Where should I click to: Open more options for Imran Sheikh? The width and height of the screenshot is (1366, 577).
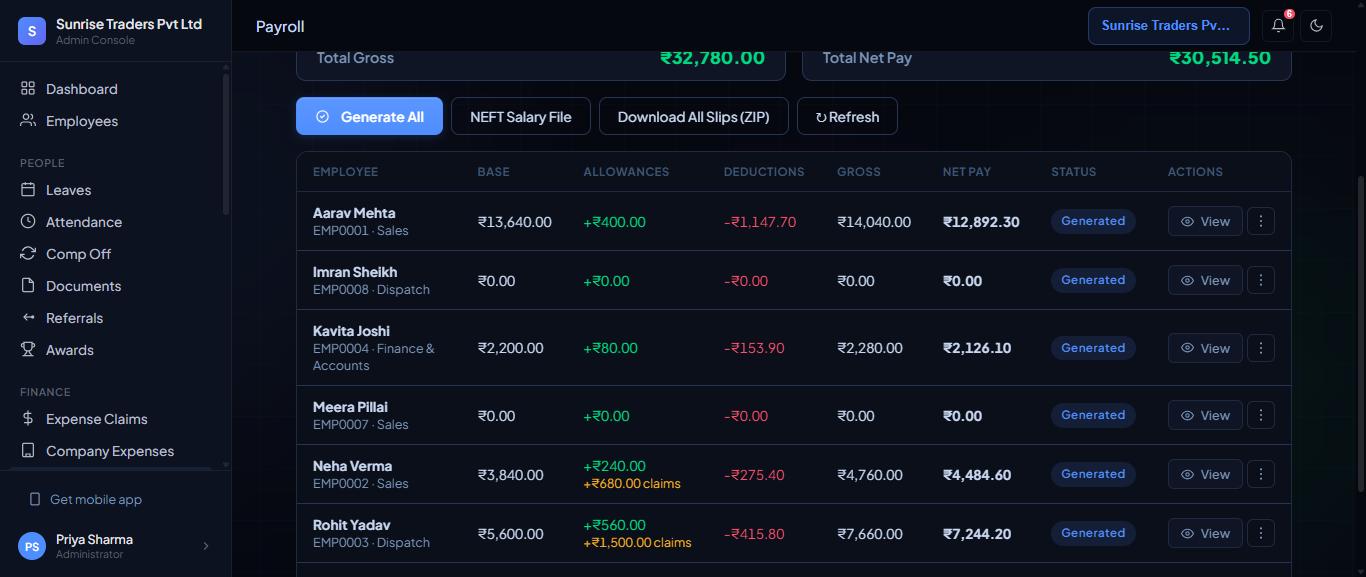tap(1261, 280)
